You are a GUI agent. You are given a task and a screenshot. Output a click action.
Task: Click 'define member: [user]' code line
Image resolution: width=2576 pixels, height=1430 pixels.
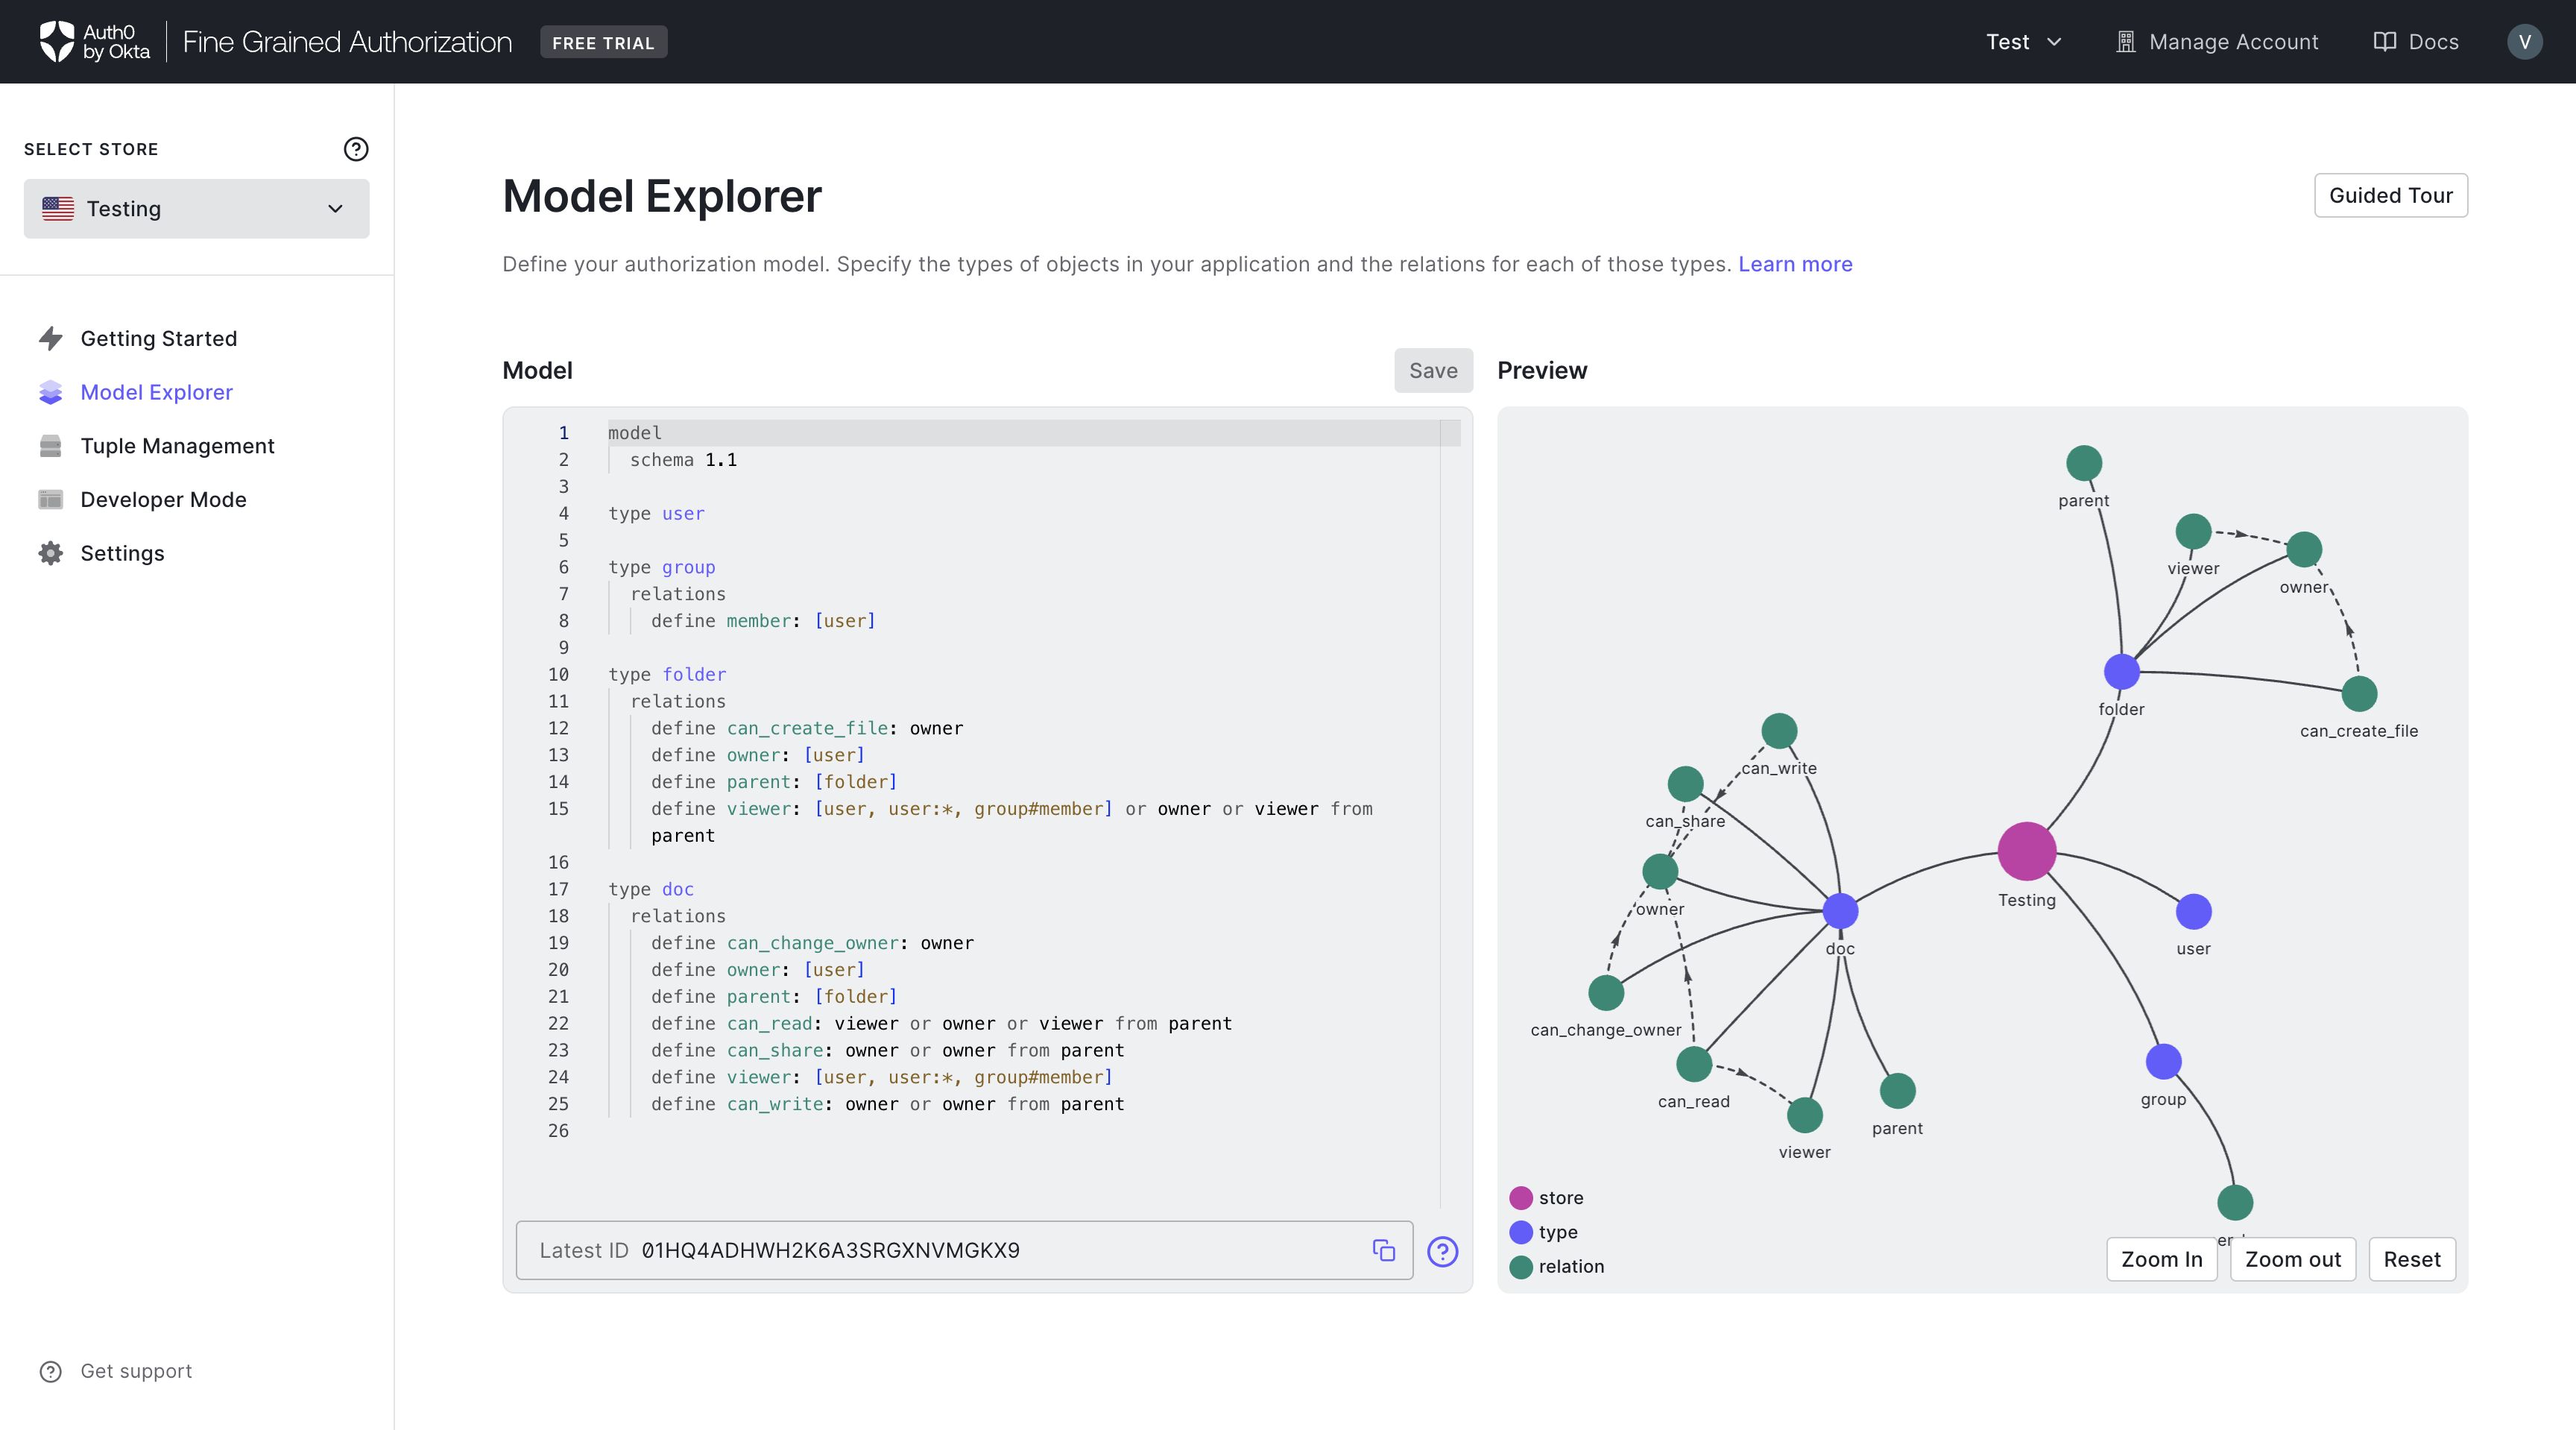coord(763,621)
